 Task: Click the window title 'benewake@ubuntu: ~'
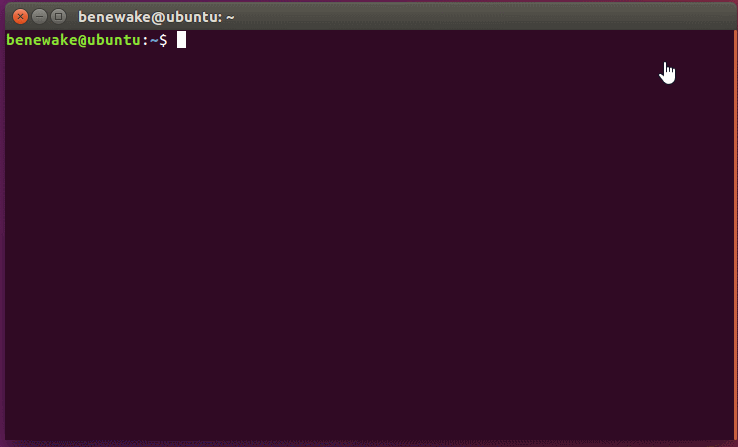point(156,17)
